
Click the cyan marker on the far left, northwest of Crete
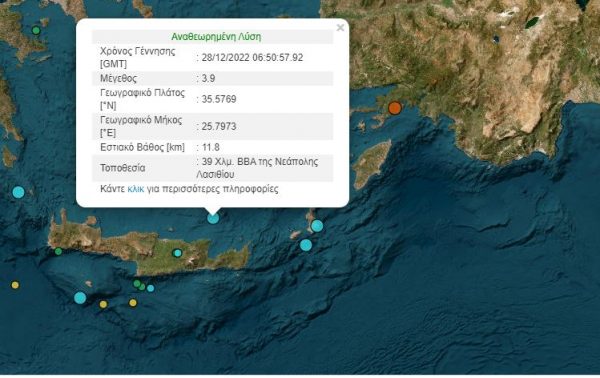point(18,192)
